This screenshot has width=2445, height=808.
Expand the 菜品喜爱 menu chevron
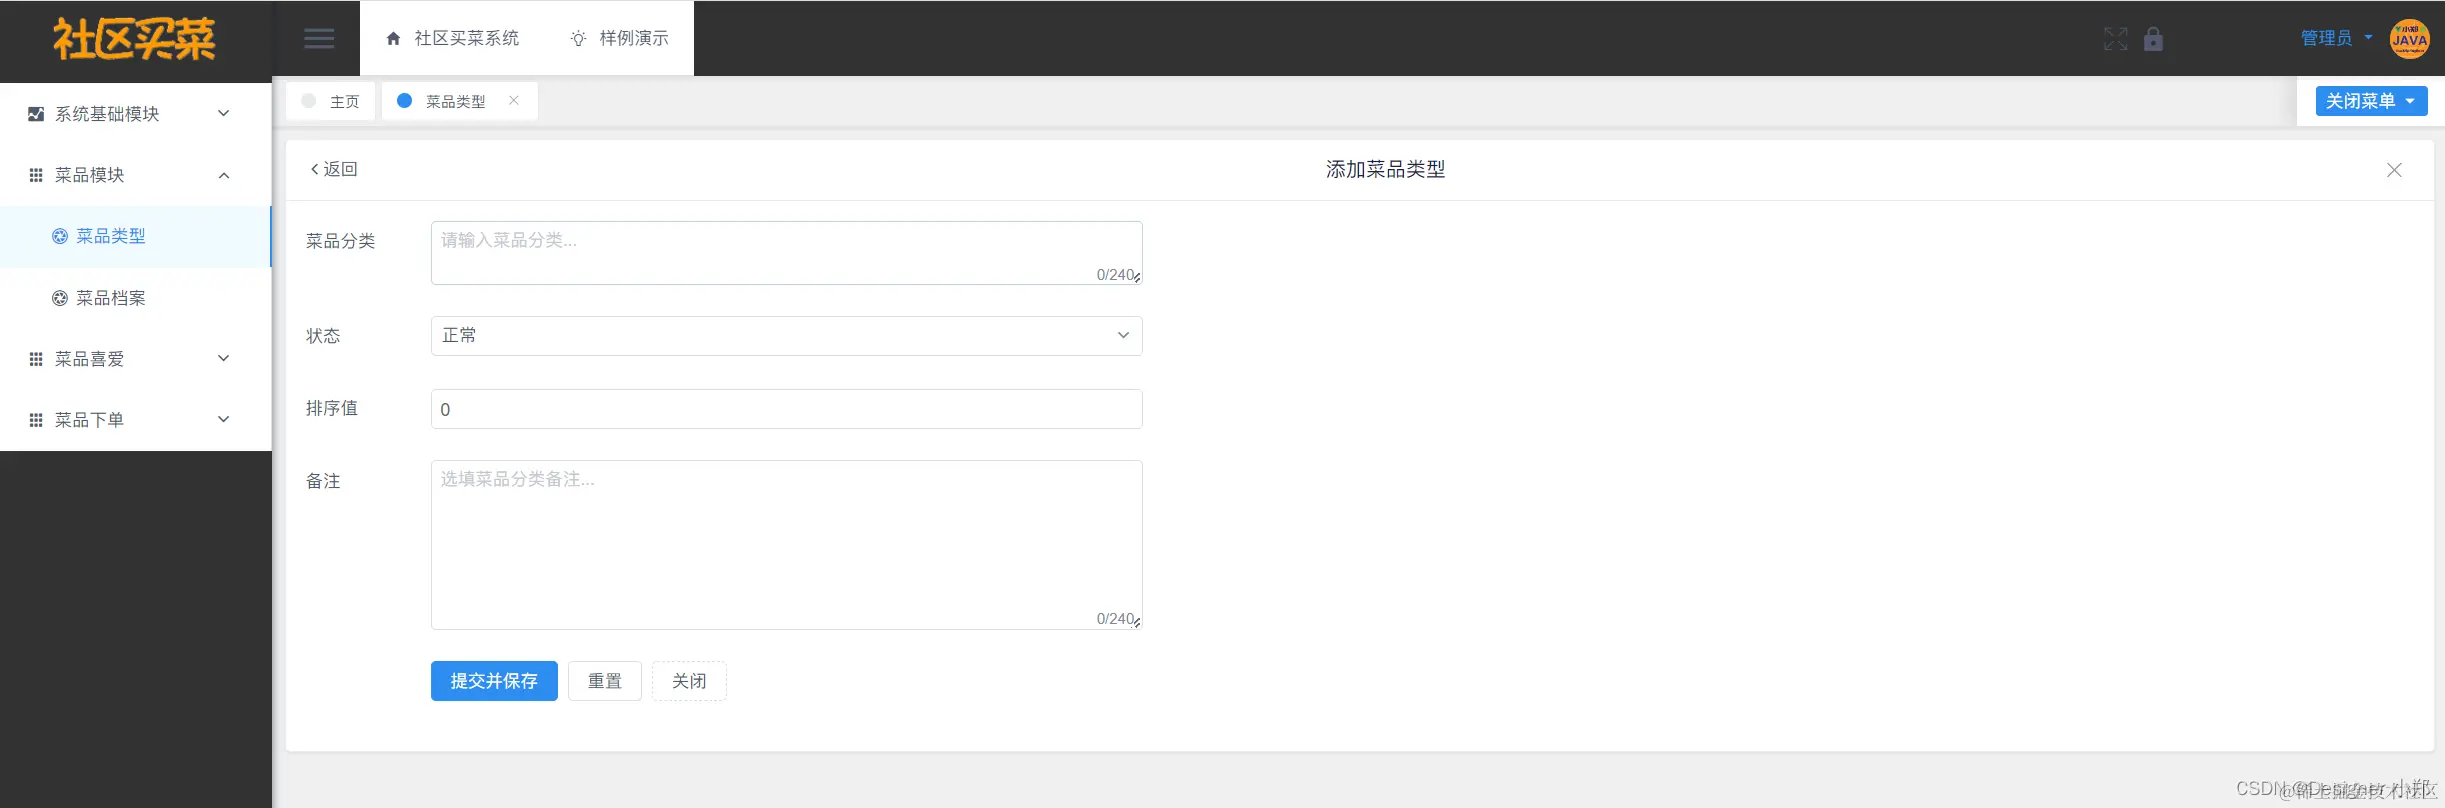[x=224, y=358]
